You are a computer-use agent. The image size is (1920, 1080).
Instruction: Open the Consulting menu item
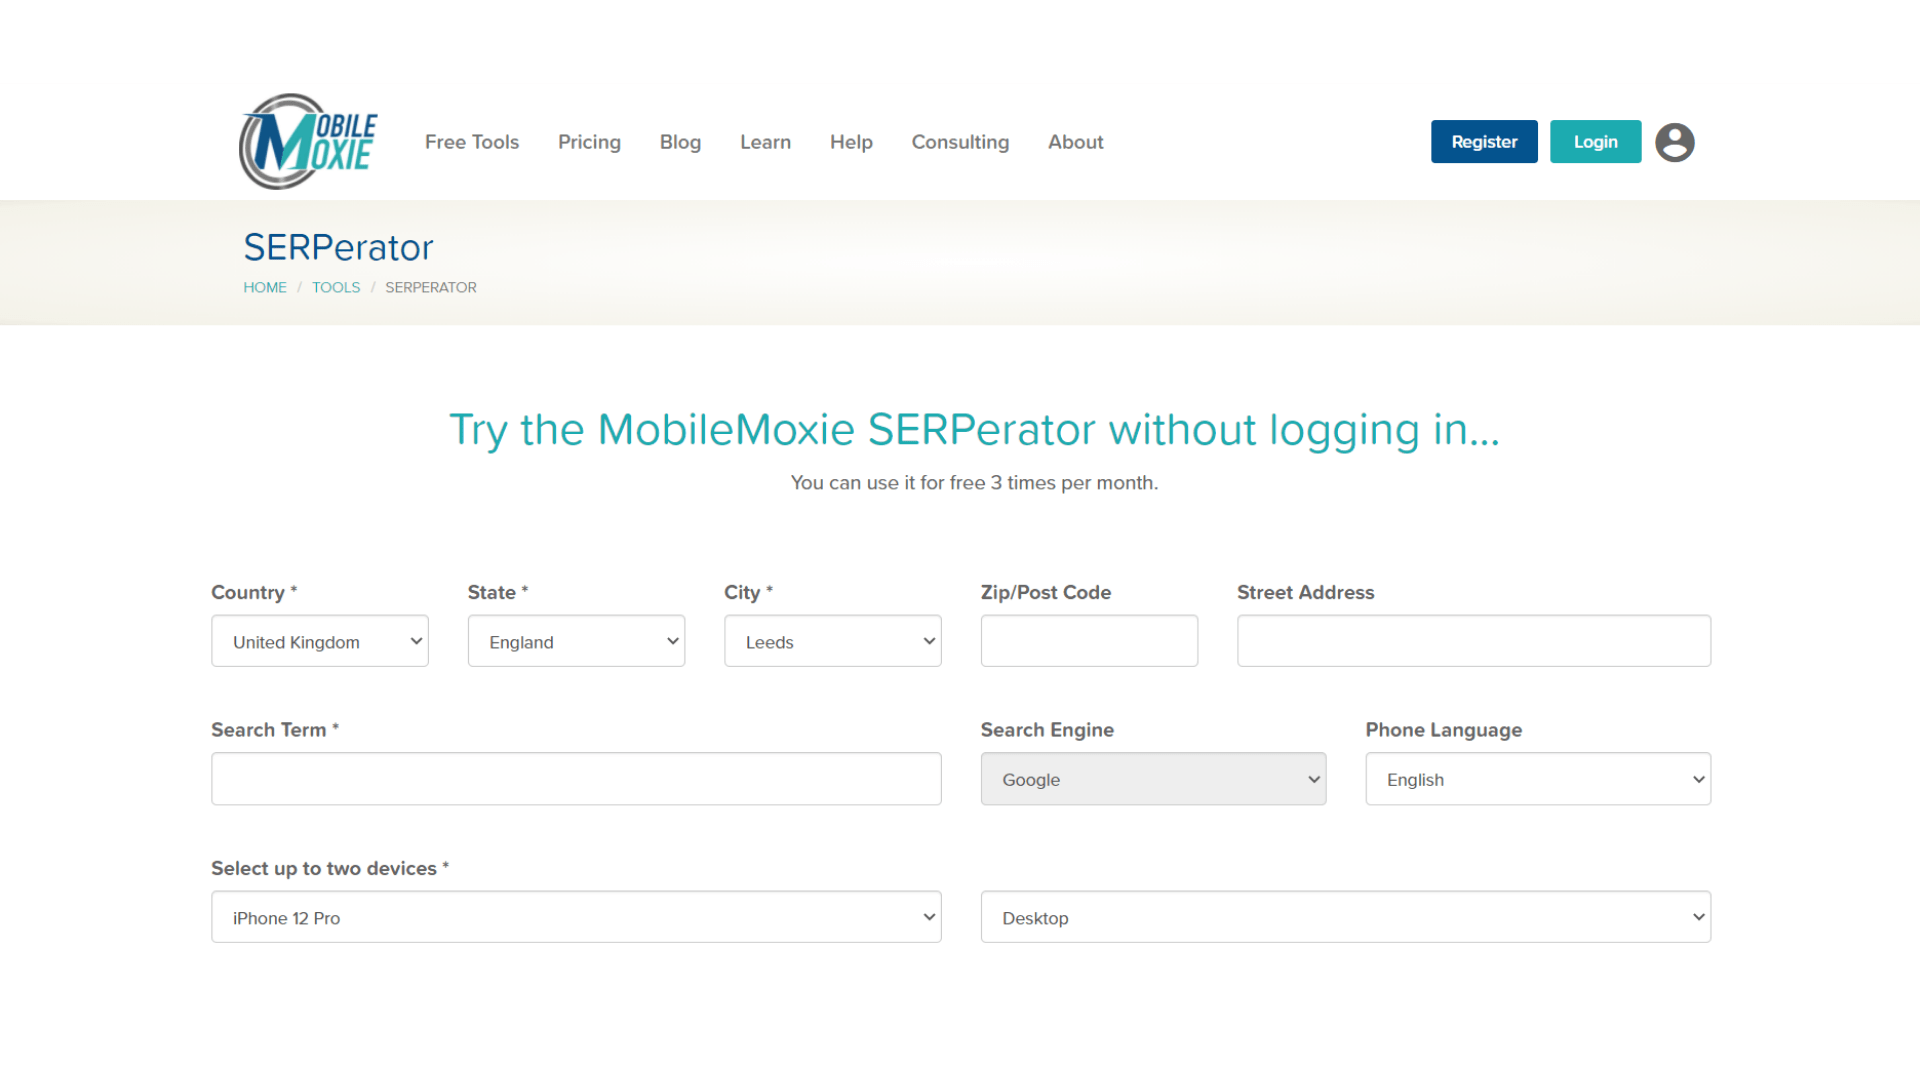[960, 142]
